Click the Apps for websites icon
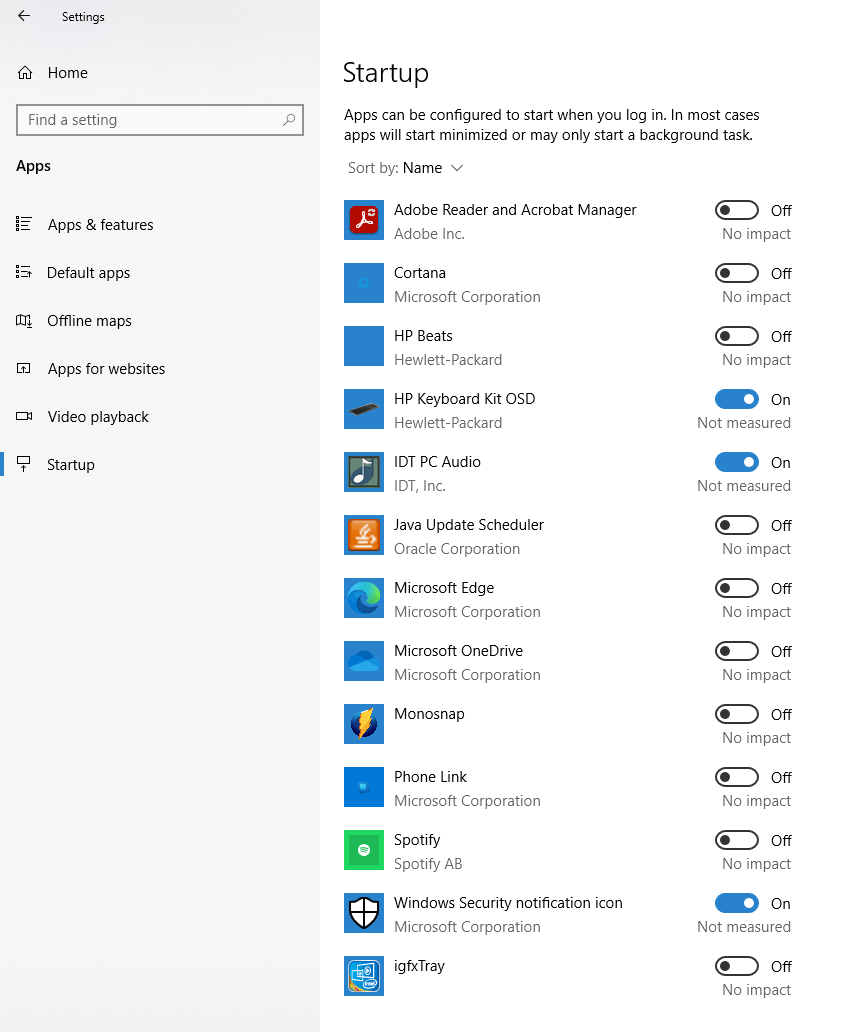This screenshot has height=1032, width=850. tap(24, 369)
